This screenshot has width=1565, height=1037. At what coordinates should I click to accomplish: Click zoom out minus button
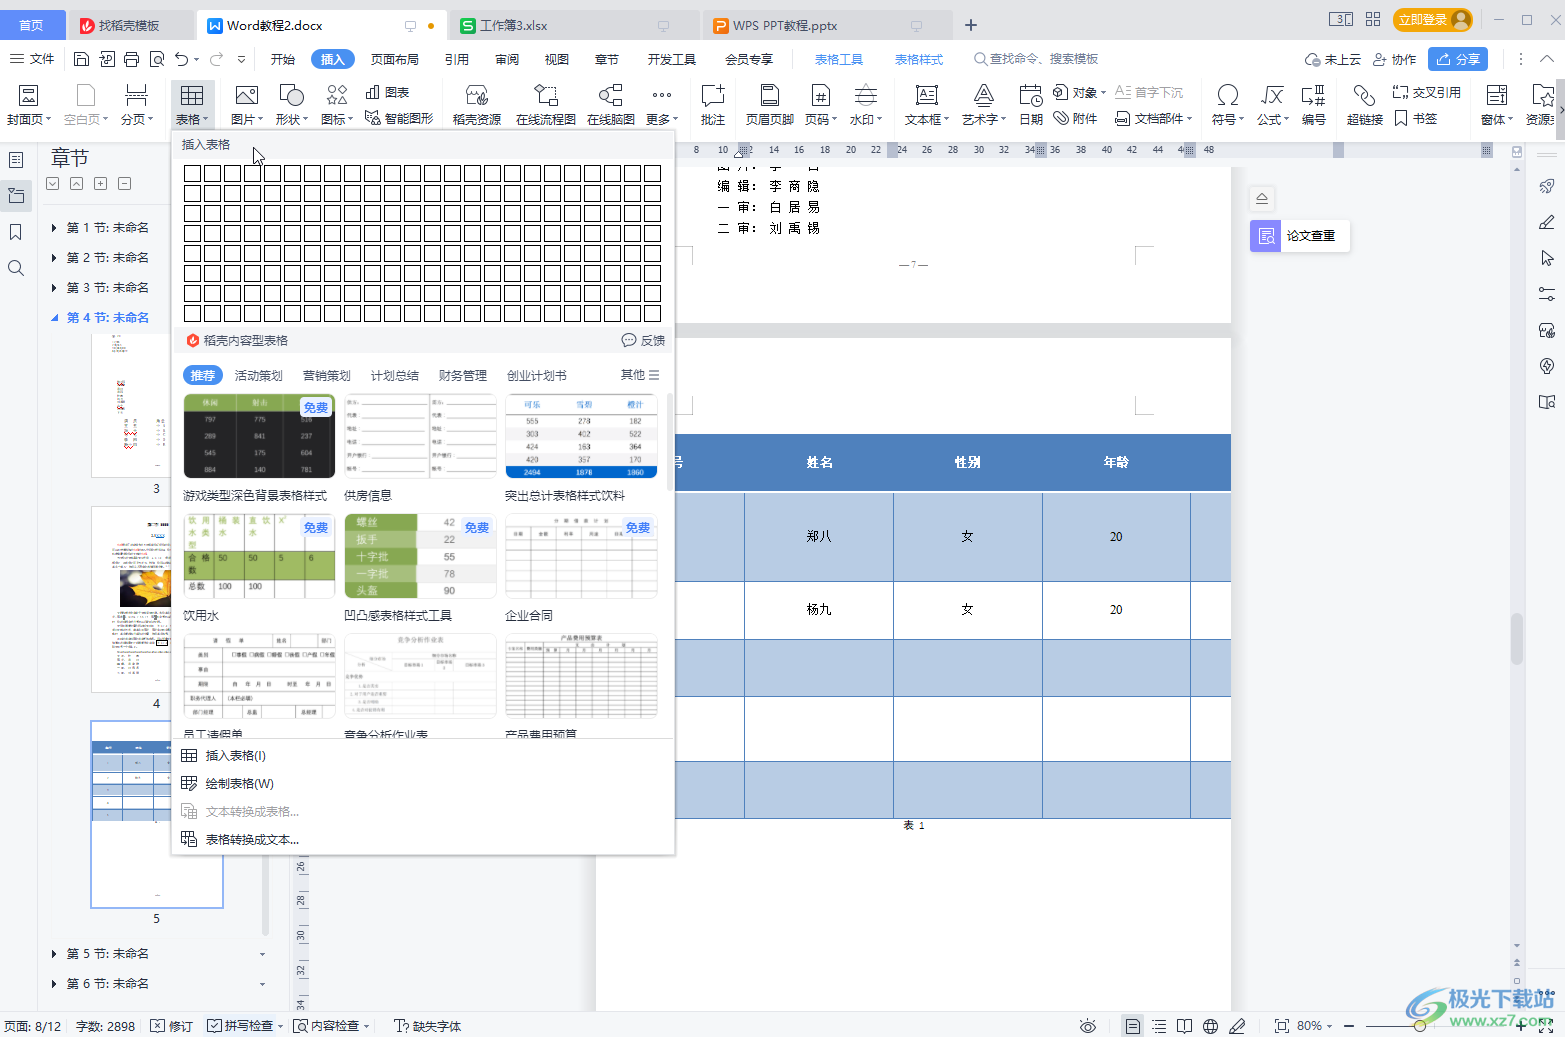click(x=1348, y=1026)
